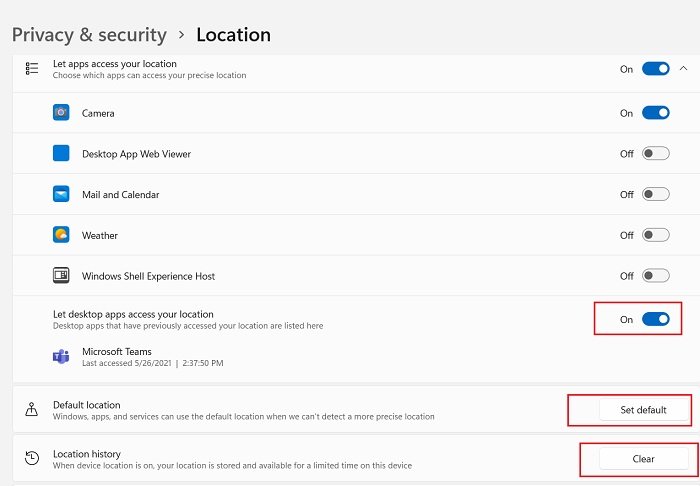This screenshot has height=486, width=700.
Task: Turn off Camera location access
Action: coord(655,113)
